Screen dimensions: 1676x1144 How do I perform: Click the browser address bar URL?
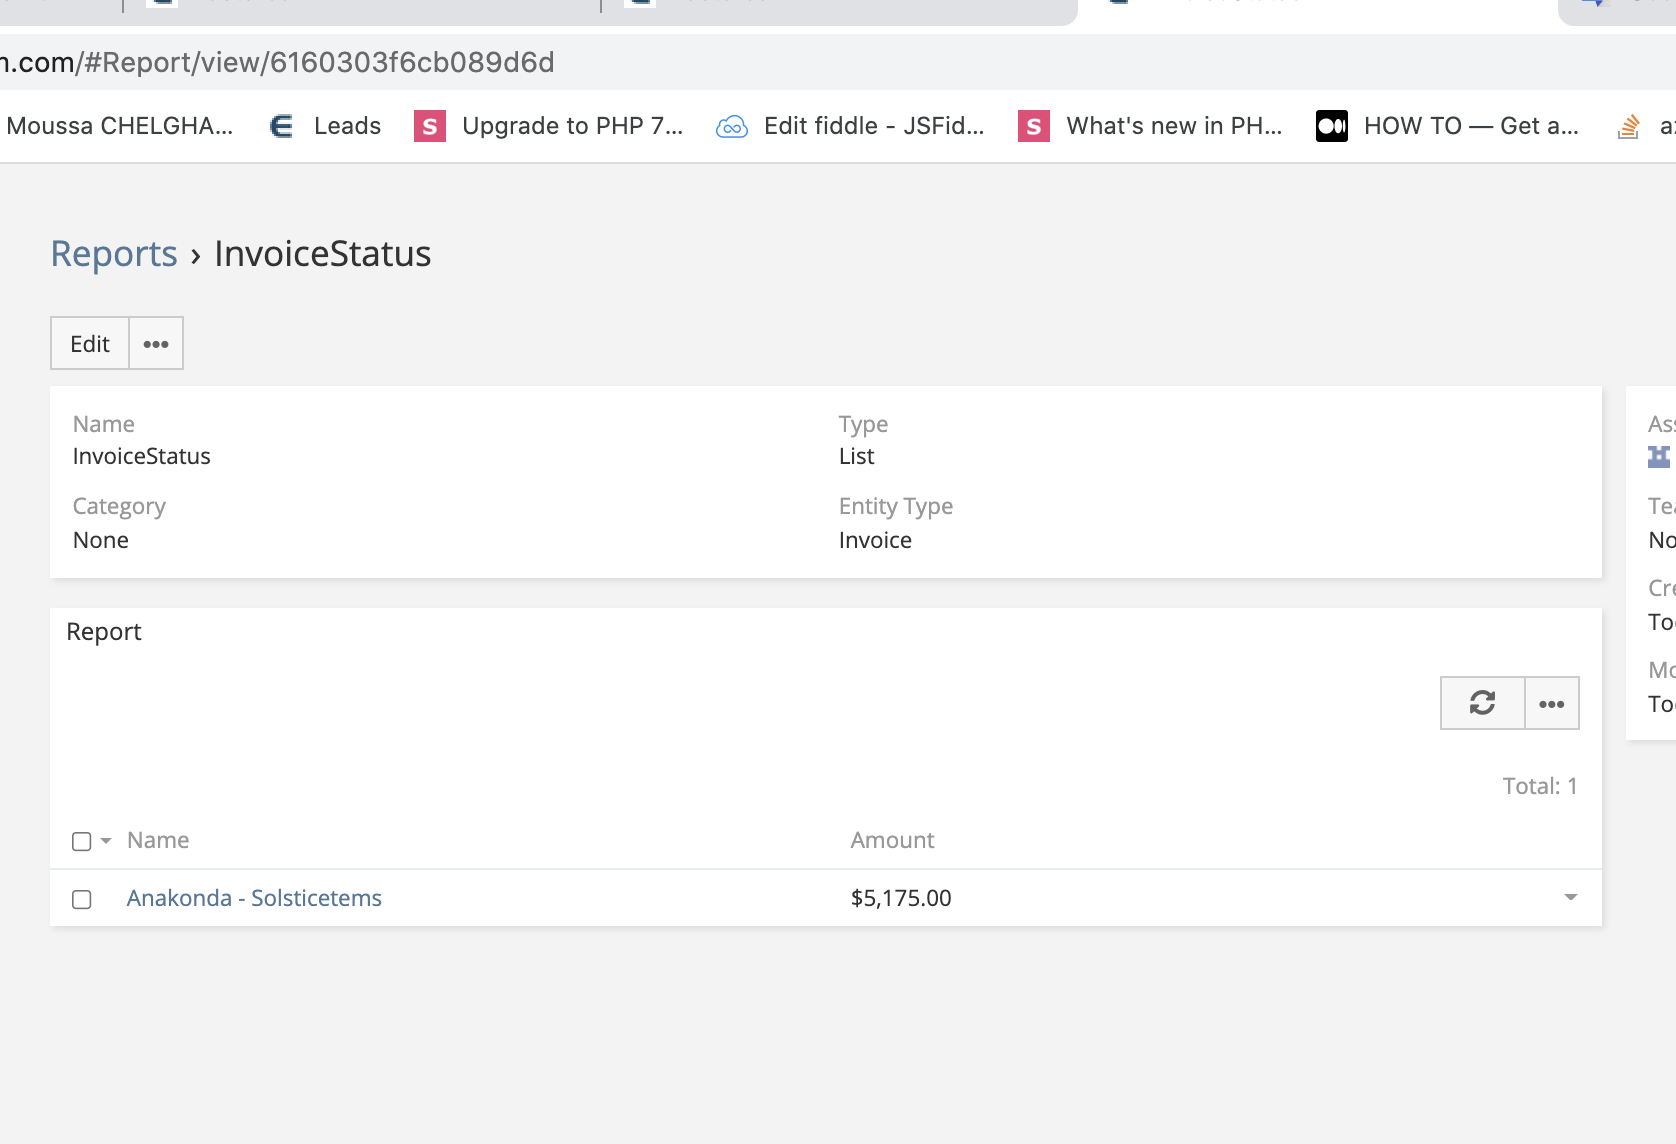[x=300, y=62]
